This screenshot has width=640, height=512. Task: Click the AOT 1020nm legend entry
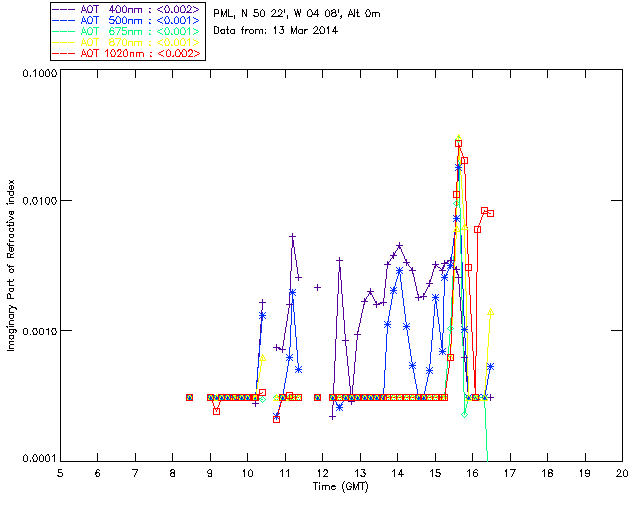click(x=126, y=53)
